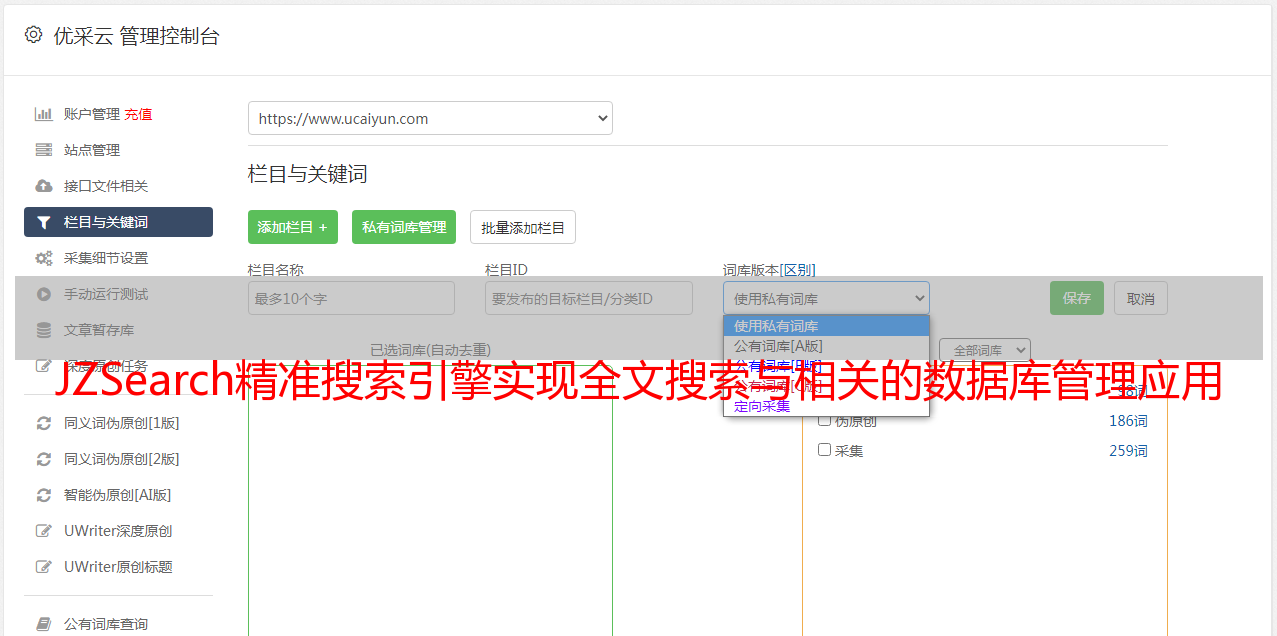Choose 公有词库[A版] from the dropdown list
This screenshot has height=636, width=1277.
click(826, 345)
